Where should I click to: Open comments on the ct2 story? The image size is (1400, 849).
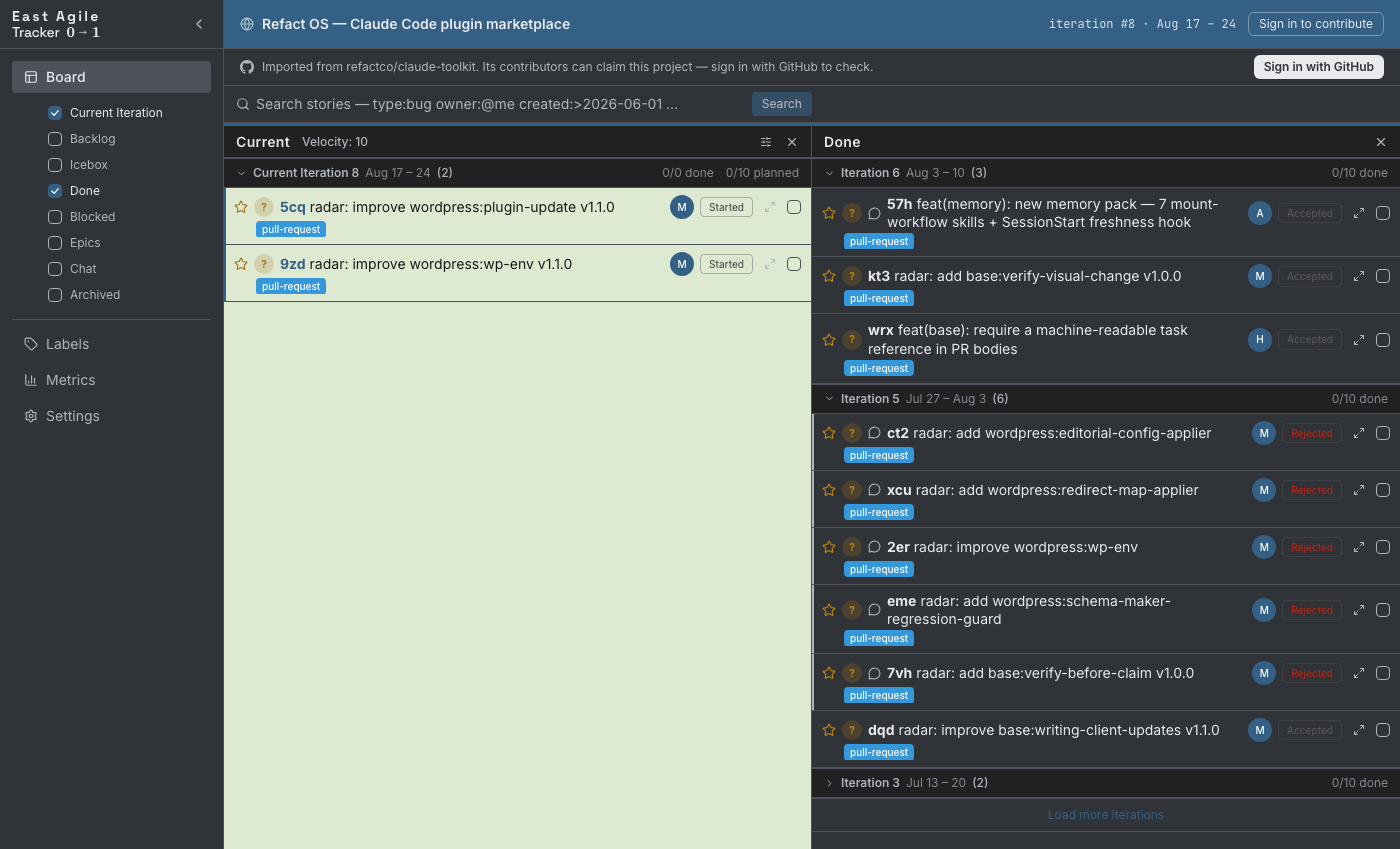click(x=874, y=433)
